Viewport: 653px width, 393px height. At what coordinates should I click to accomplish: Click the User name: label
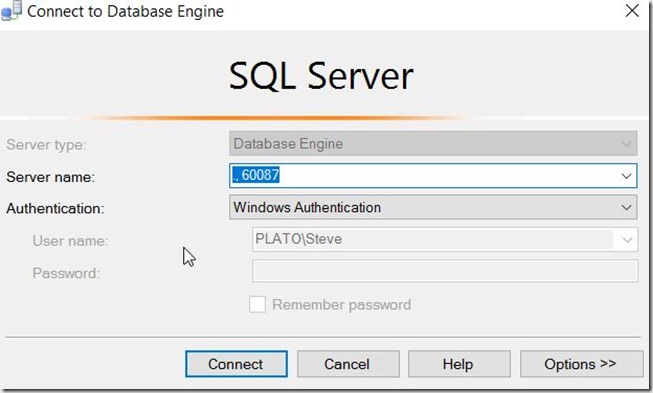70,241
